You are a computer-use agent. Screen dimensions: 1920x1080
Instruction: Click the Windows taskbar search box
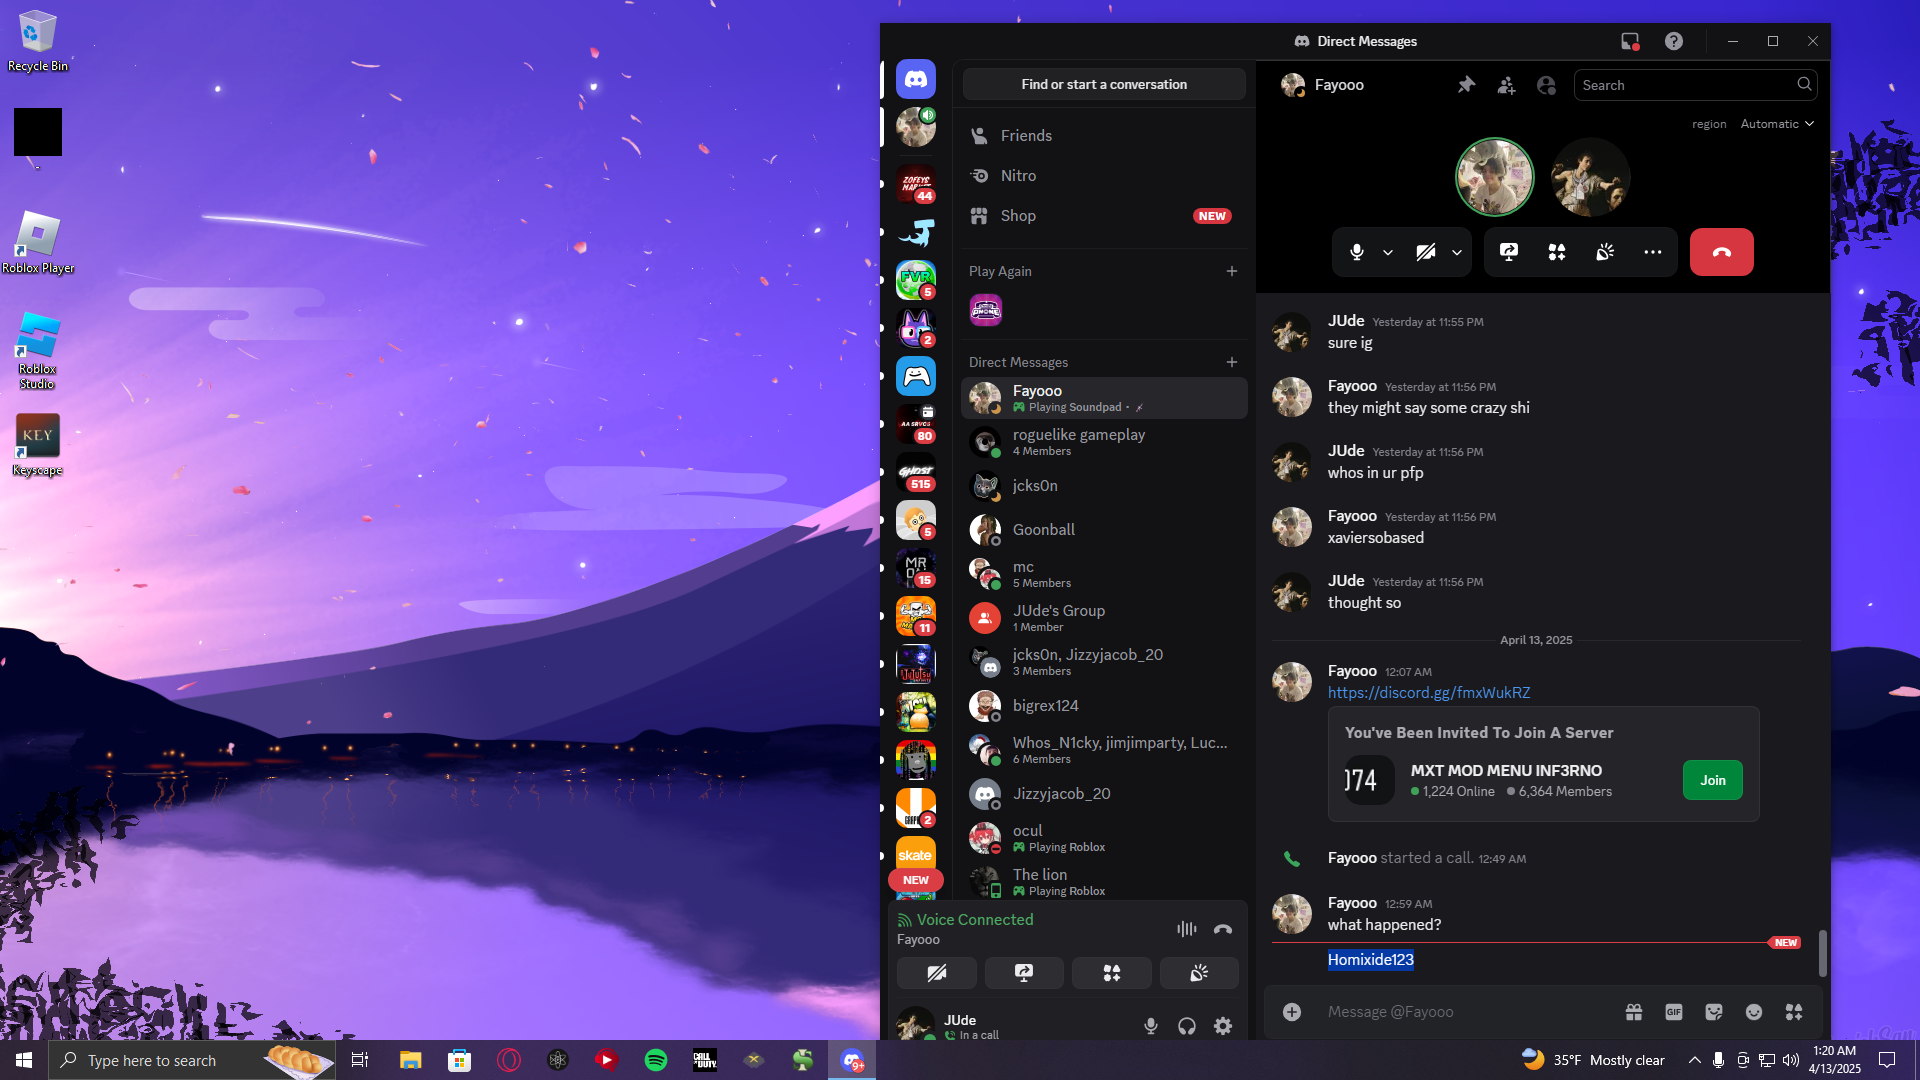[x=192, y=1060]
